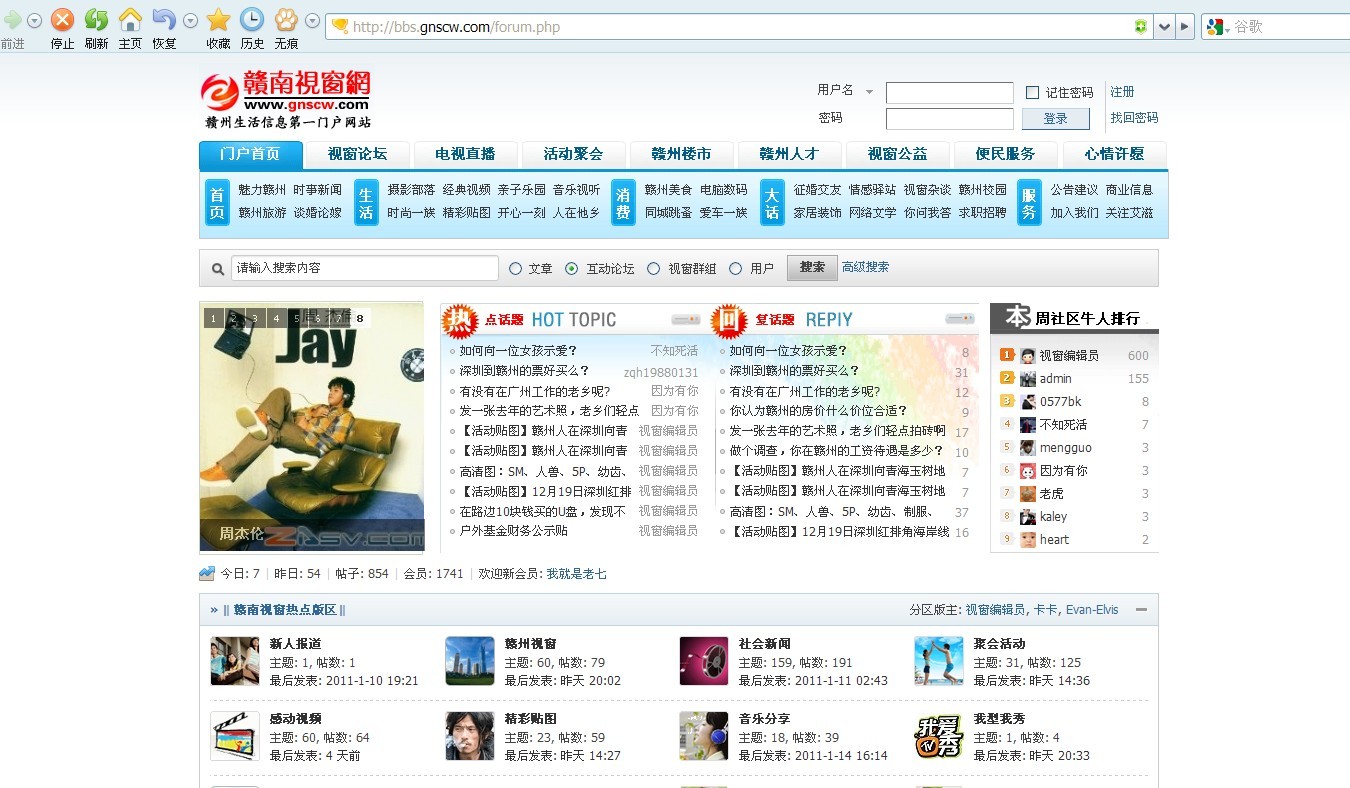This screenshot has width=1350, height=788.
Task: Click the green security shield in address bar
Action: (1141, 27)
